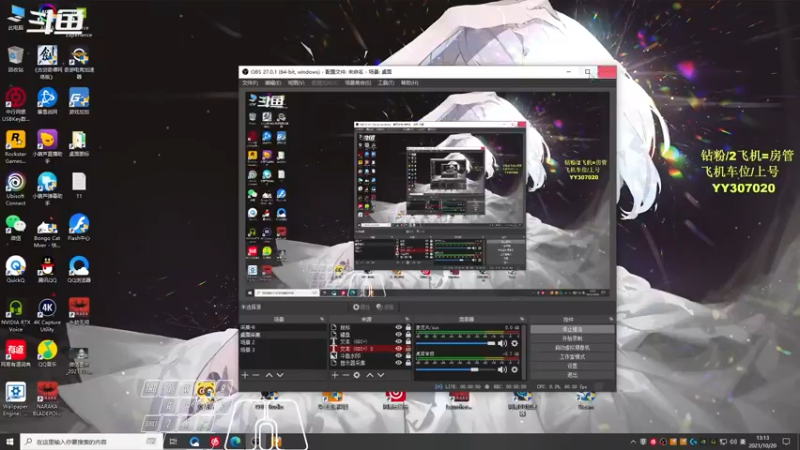This screenshot has height=450, width=800.
Task: Open source properties gear below the sources list
Action: pos(357,375)
